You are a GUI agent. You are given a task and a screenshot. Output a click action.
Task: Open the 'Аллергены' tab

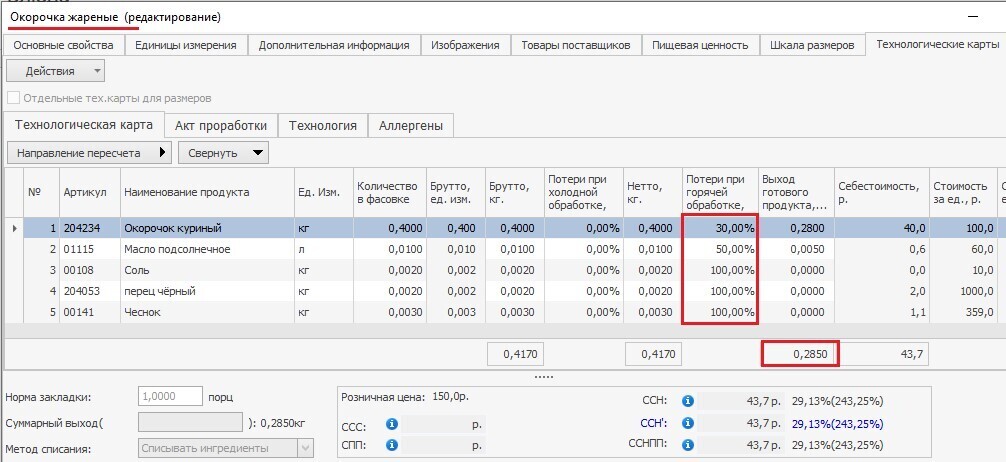pyautogui.click(x=411, y=125)
